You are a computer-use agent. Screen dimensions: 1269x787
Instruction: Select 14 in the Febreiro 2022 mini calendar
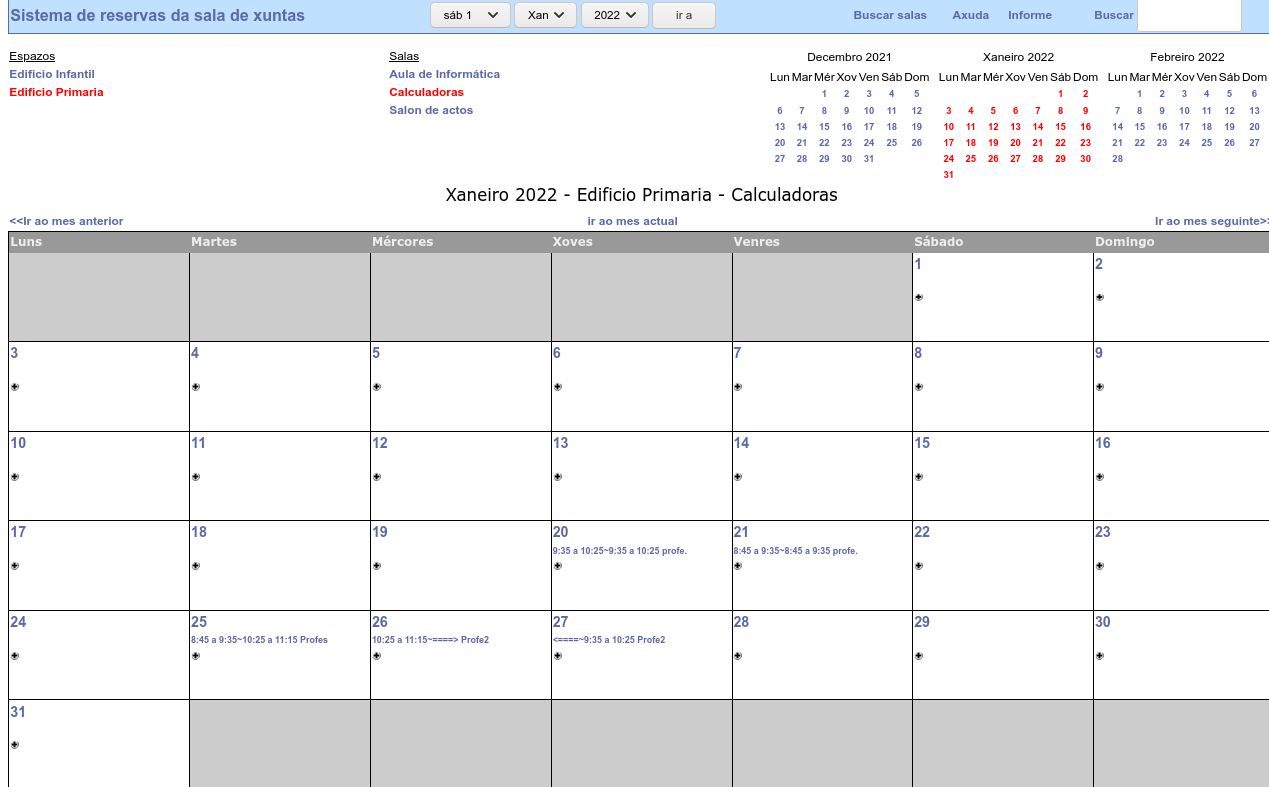(x=1117, y=127)
